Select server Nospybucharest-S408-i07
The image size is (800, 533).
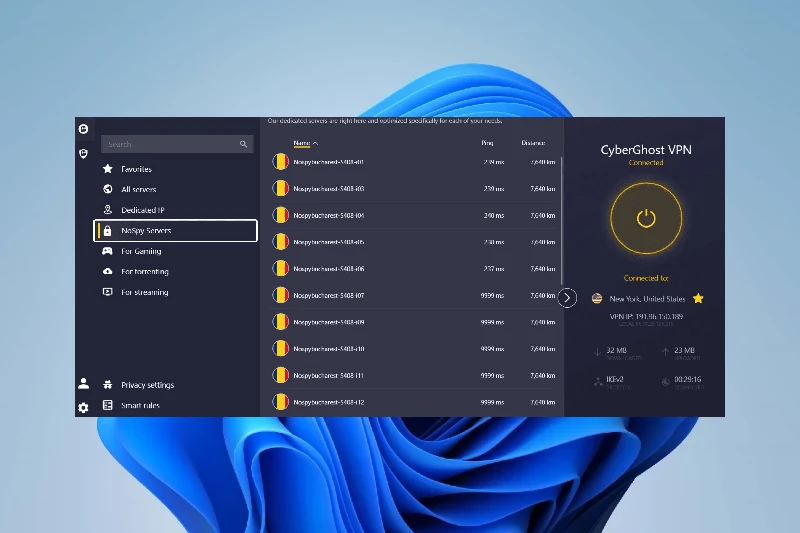[413, 295]
